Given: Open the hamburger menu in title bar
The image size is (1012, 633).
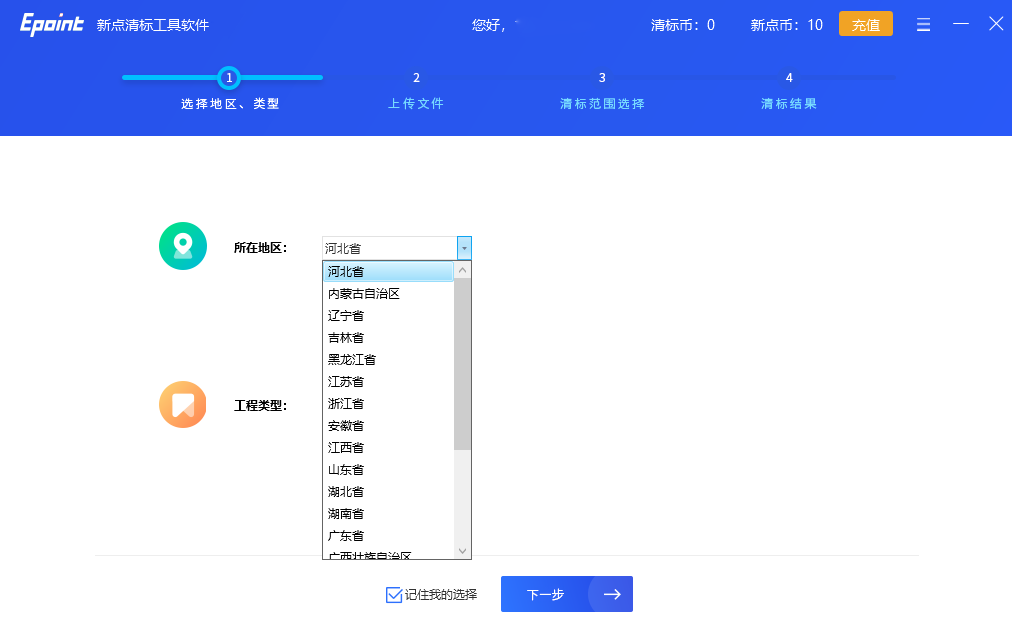Looking at the screenshot, I should 923,24.
